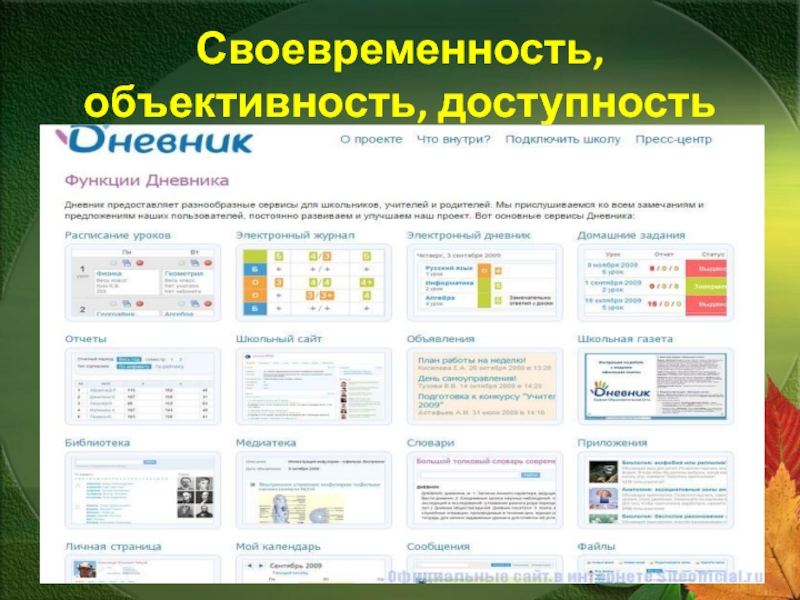Click the Электронный дневник heading link
Image resolution: width=800 pixels, height=600 pixels.
point(468,235)
